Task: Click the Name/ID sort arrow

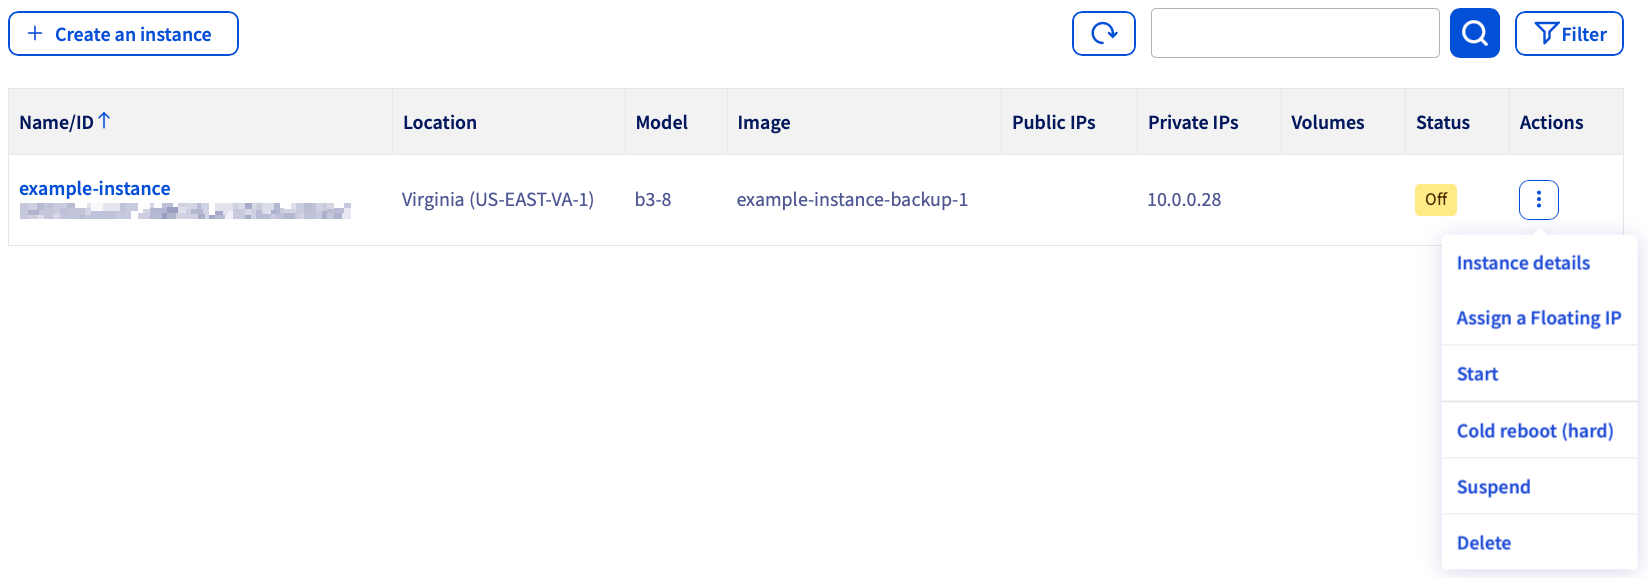Action: pos(104,121)
